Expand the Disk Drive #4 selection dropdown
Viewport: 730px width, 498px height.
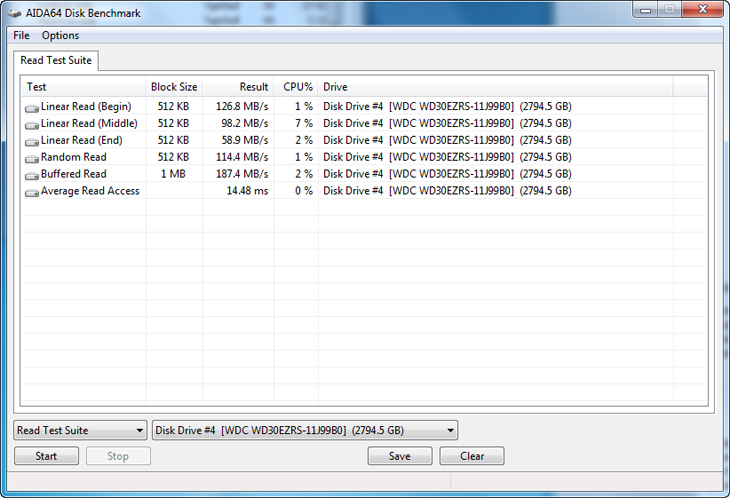coord(305,431)
